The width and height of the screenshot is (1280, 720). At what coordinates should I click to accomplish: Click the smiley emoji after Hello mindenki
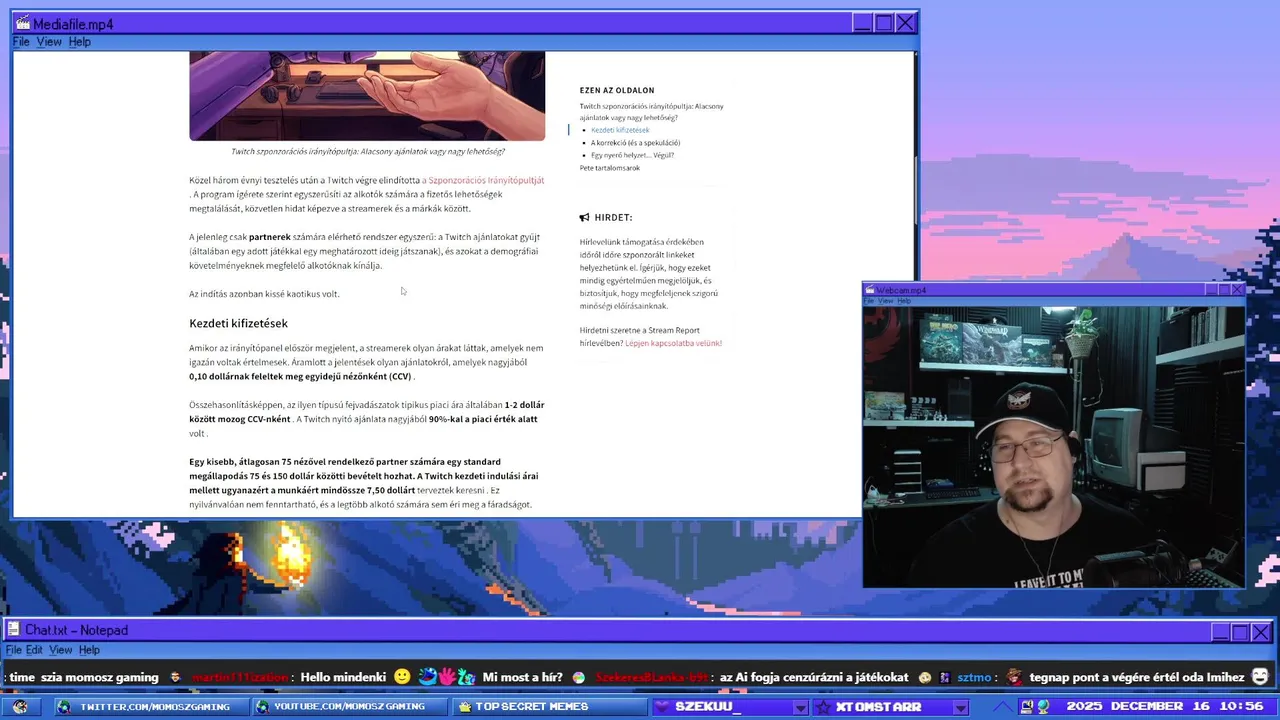pyautogui.click(x=402, y=677)
